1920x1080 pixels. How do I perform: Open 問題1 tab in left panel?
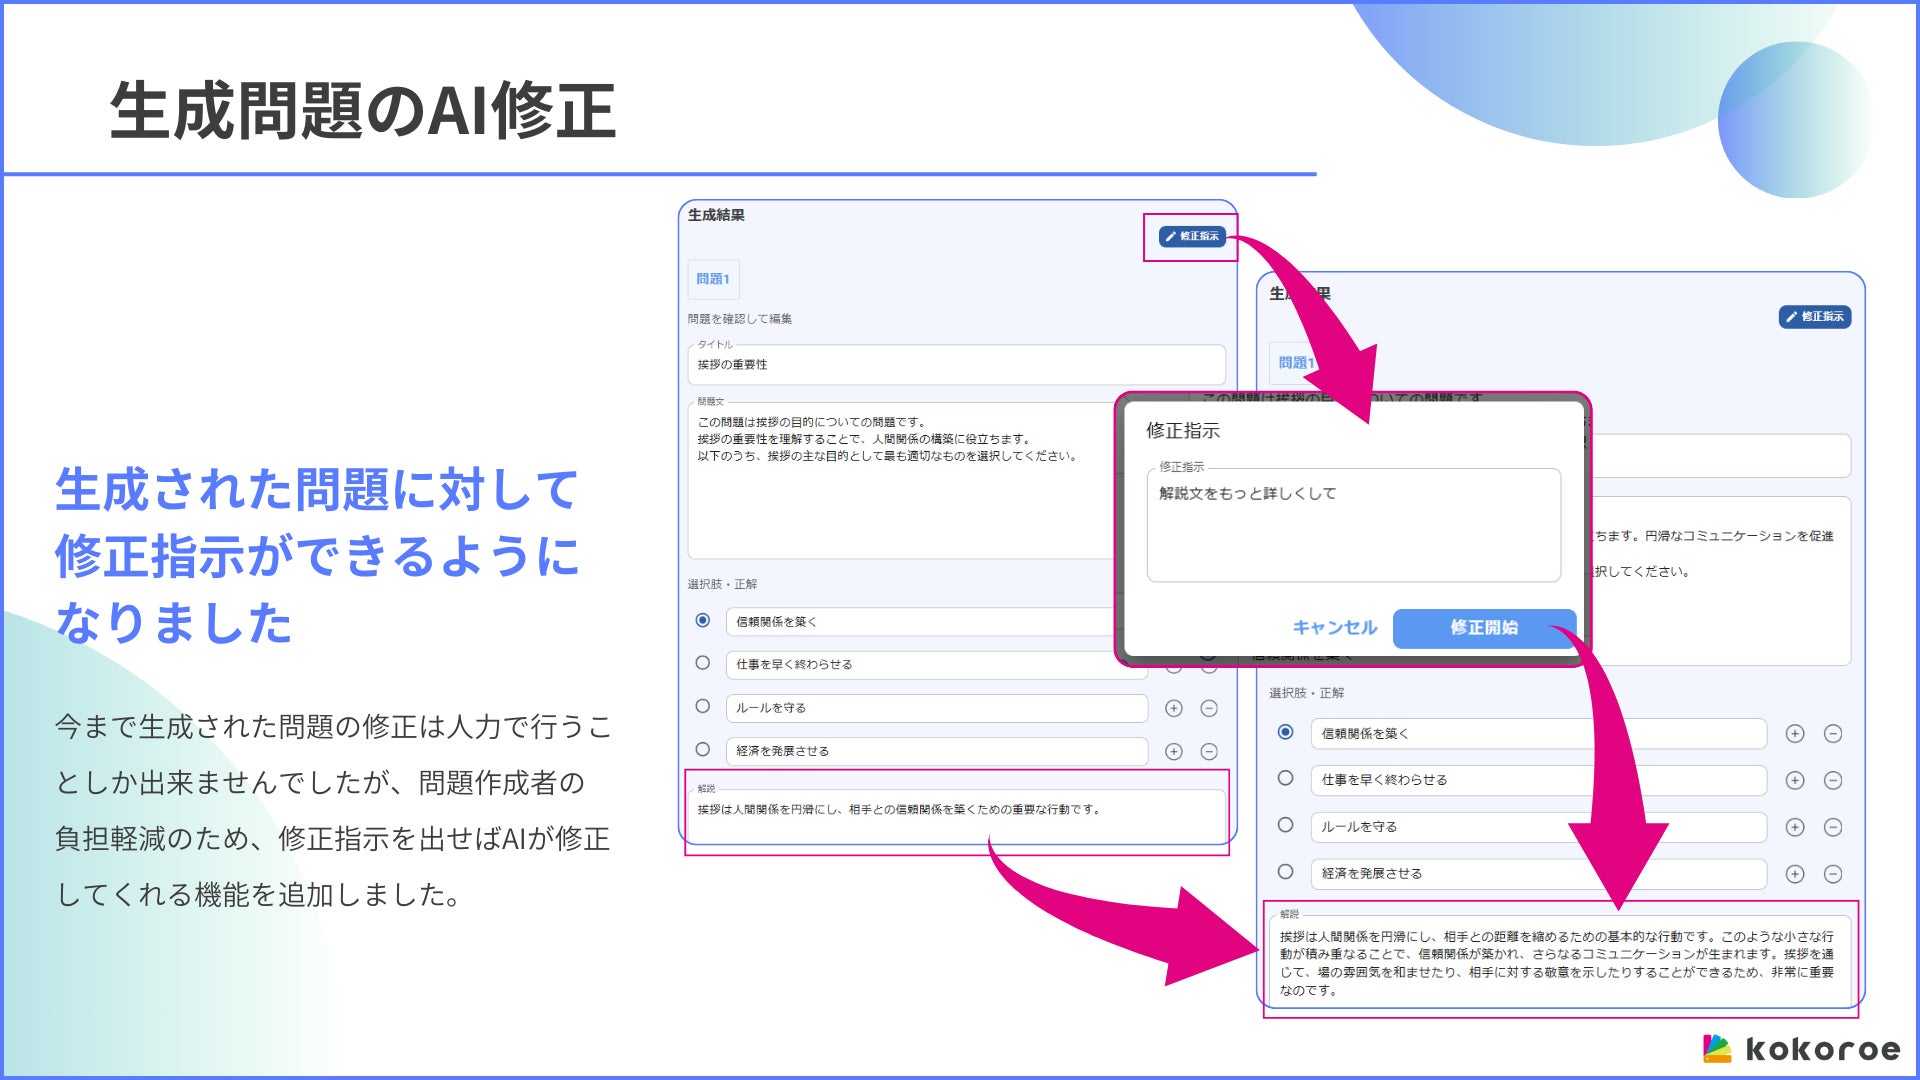tap(713, 279)
